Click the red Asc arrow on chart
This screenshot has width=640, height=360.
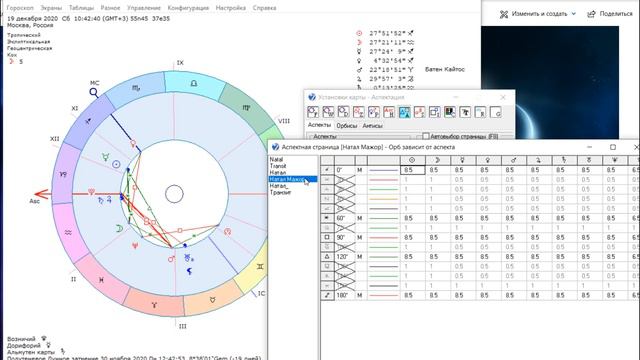[x=42, y=194]
